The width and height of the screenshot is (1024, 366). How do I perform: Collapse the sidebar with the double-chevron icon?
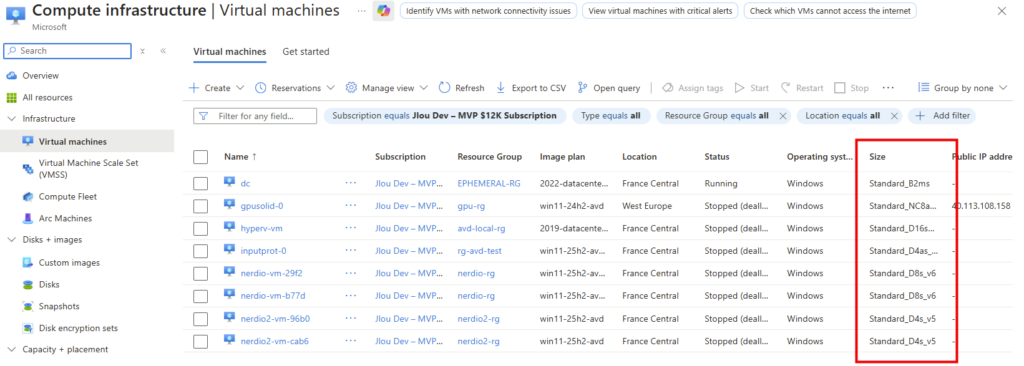tap(163, 51)
